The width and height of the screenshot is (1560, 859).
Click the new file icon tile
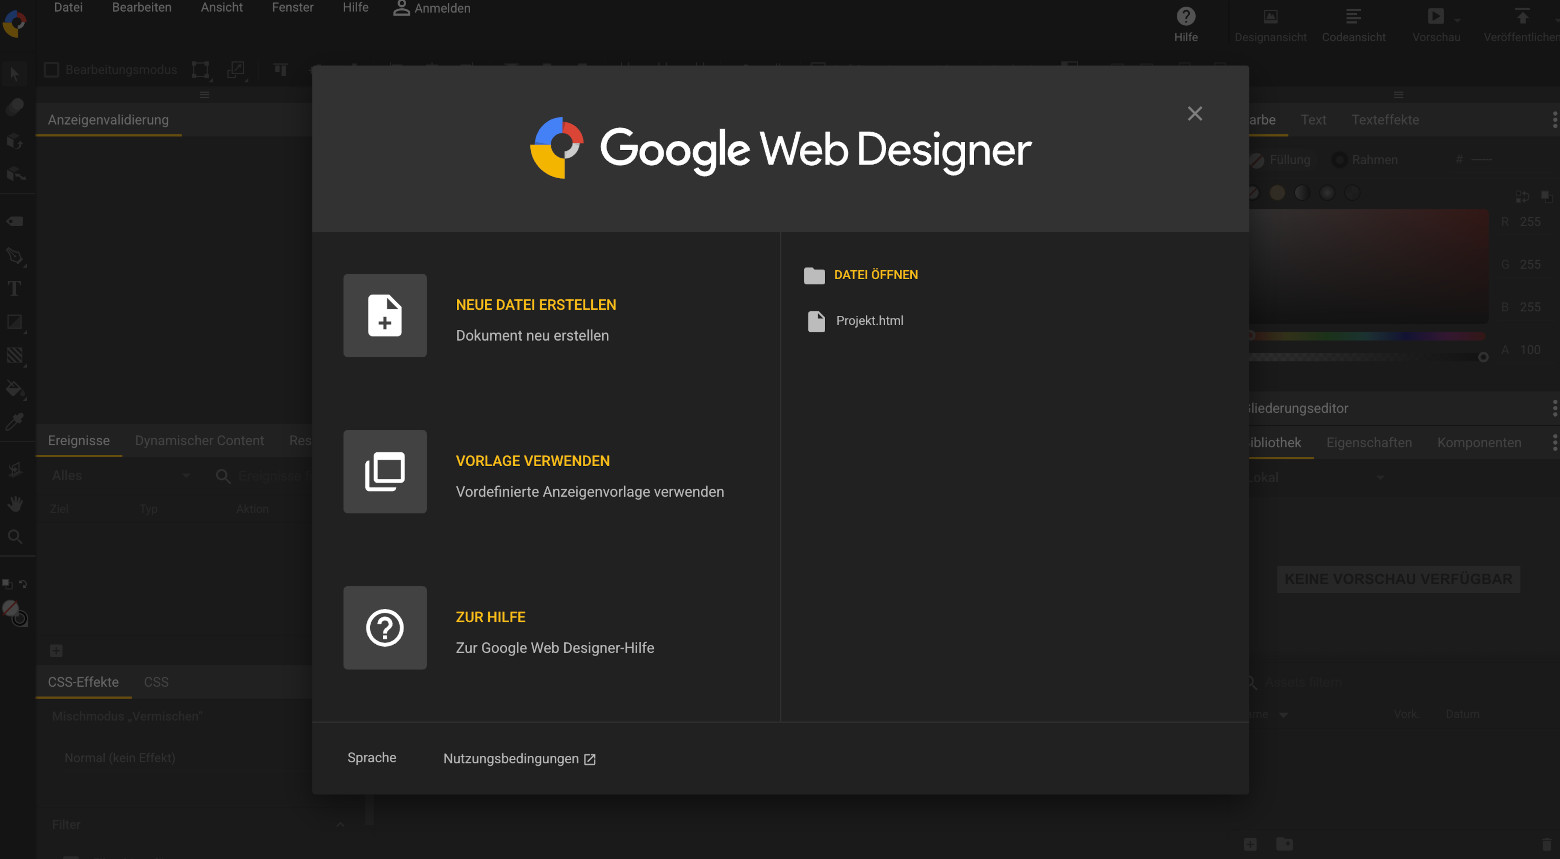(x=385, y=316)
